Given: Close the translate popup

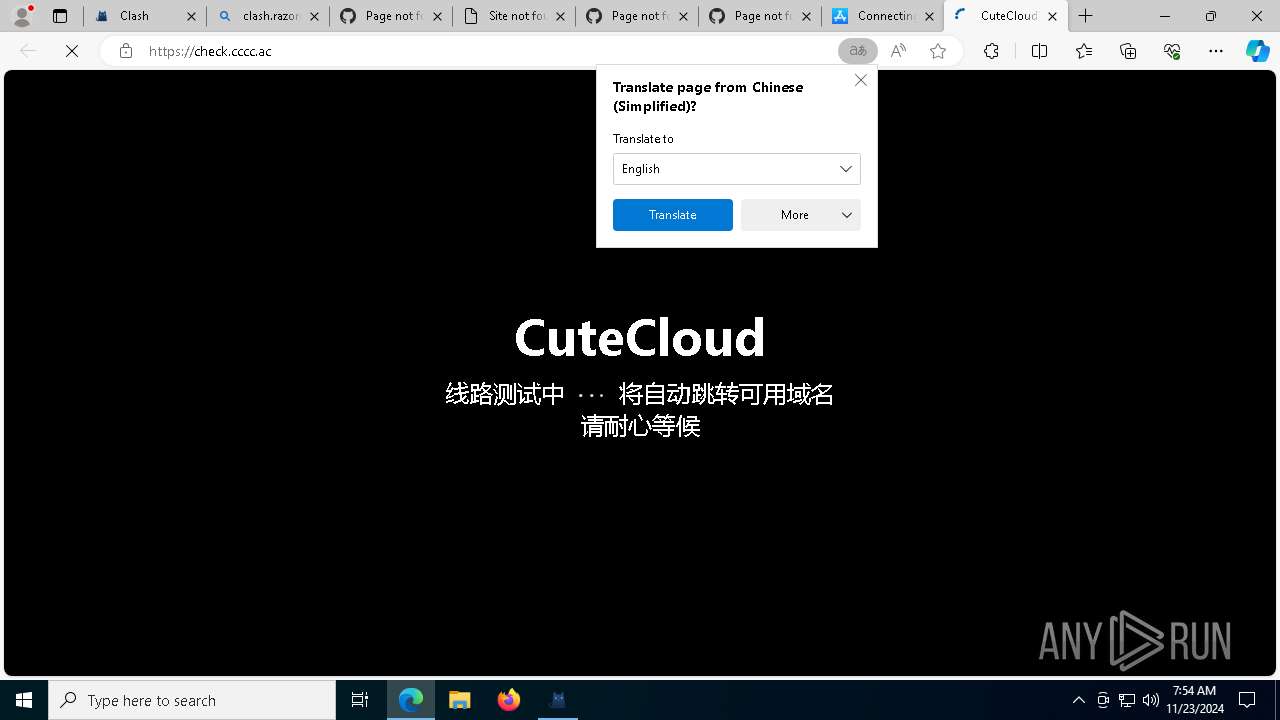Looking at the screenshot, I should (x=861, y=80).
